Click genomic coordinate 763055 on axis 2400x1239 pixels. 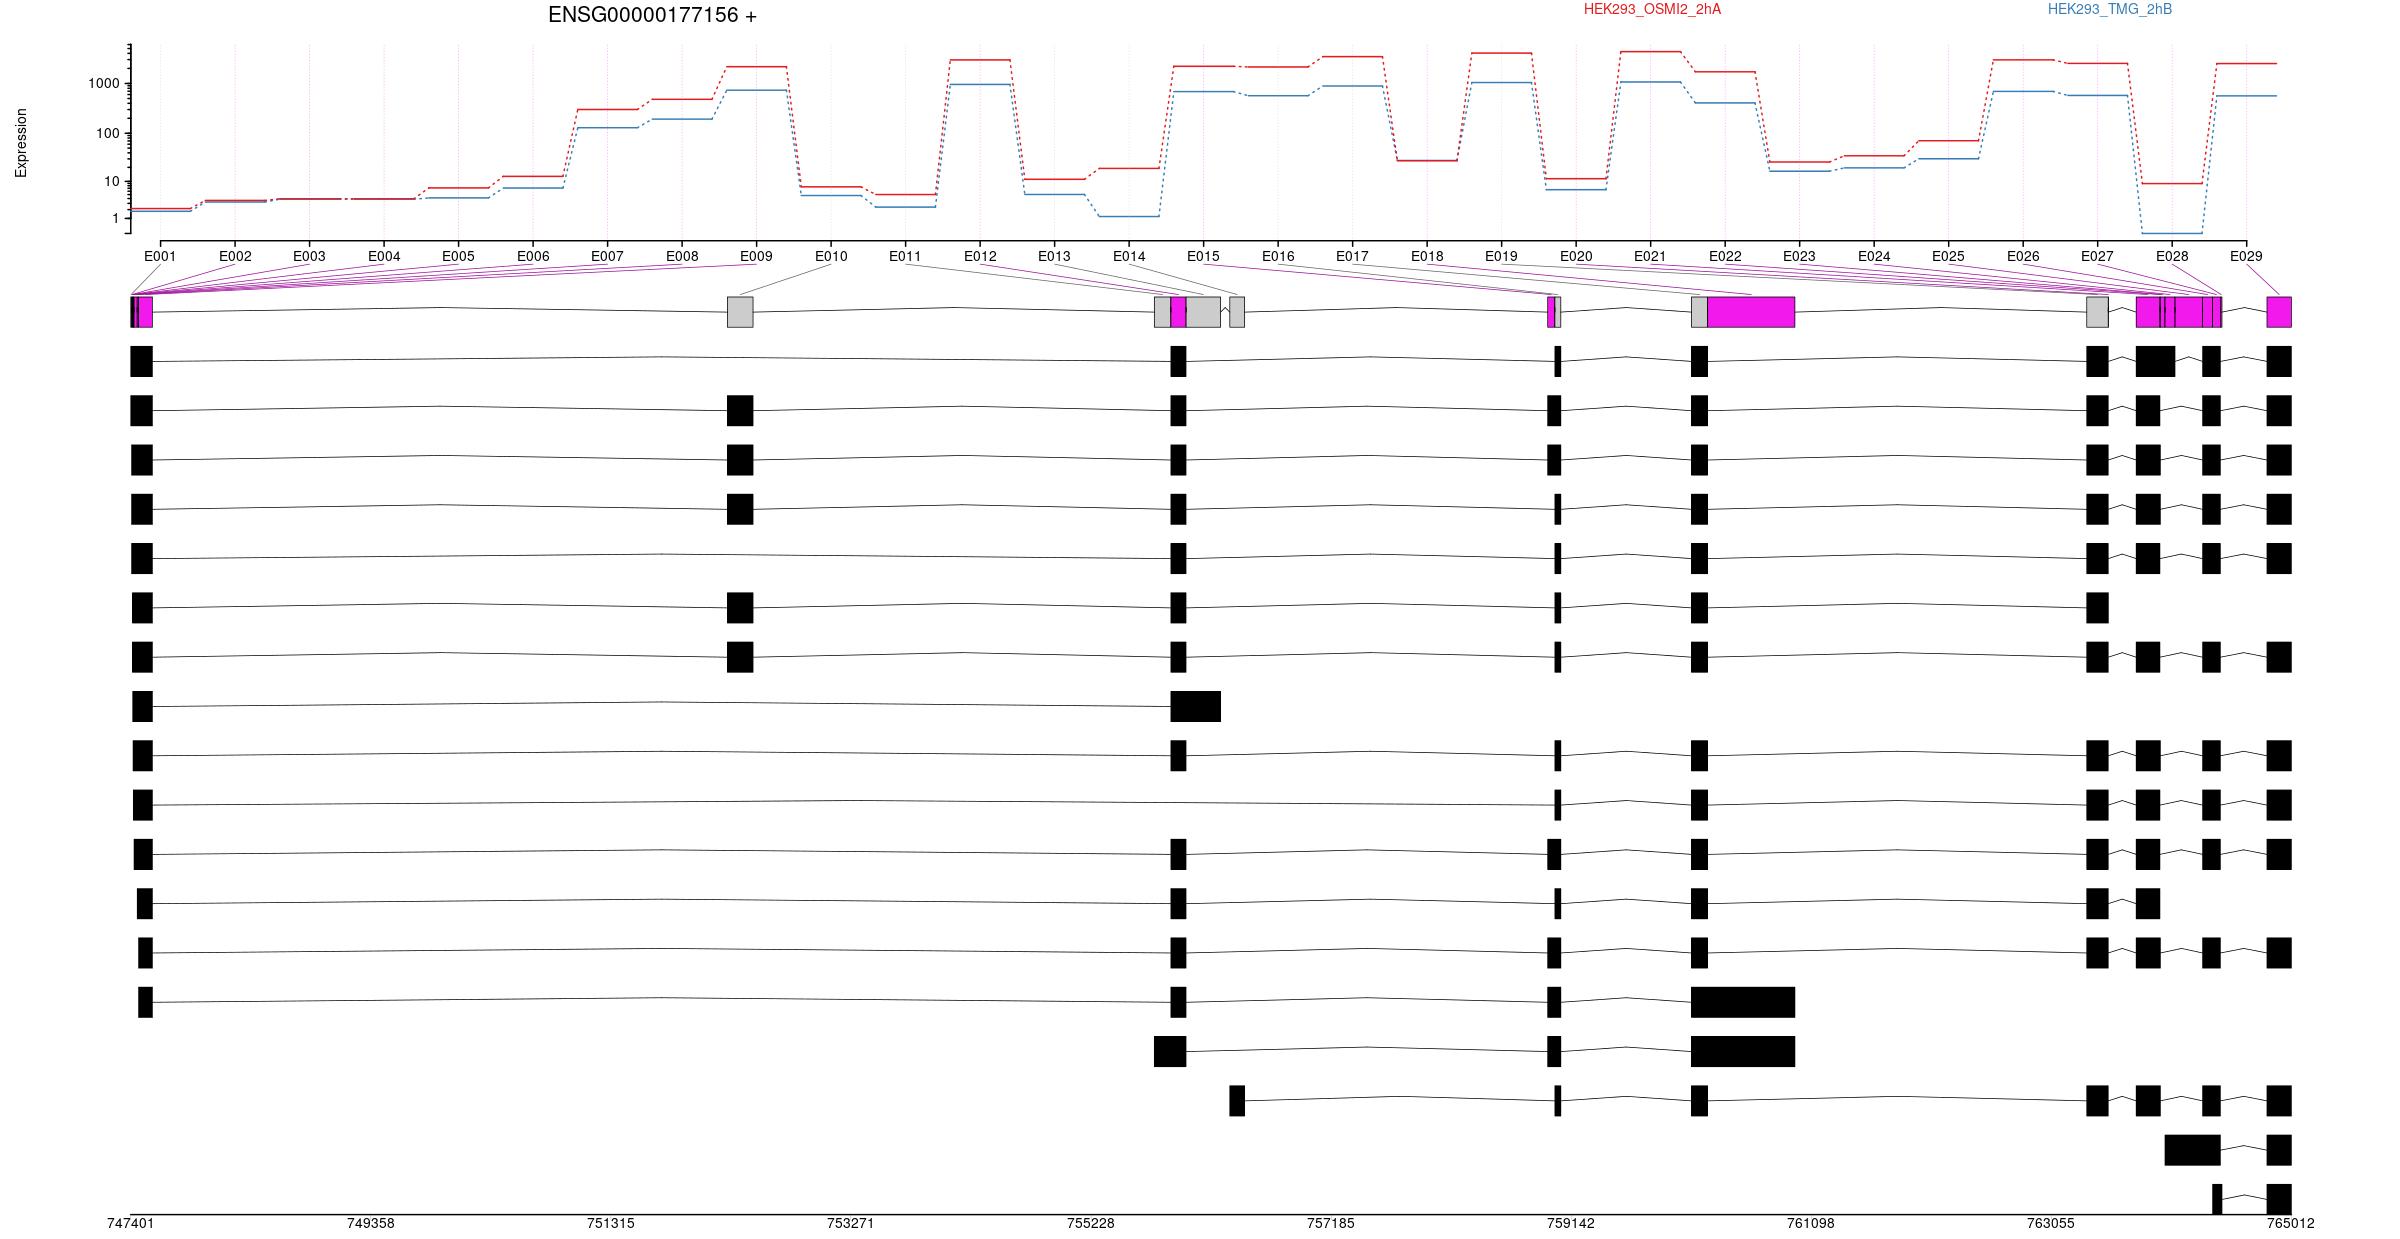pyautogui.click(x=2051, y=1224)
